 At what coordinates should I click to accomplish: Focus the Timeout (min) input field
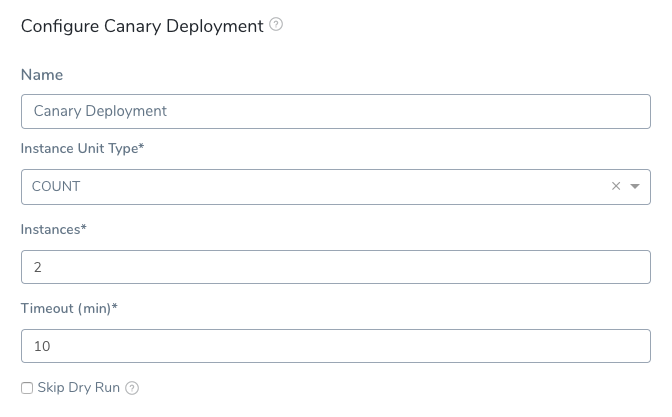tap(336, 346)
